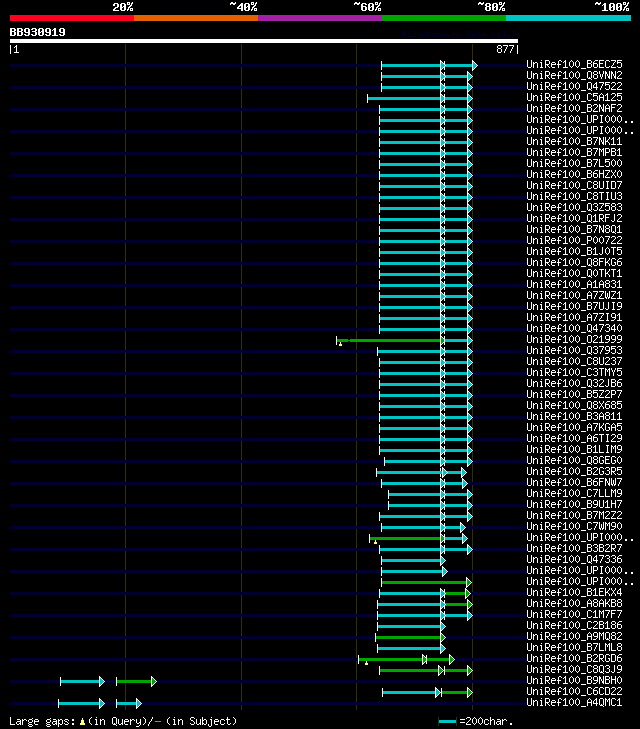
Task: Select the UniRef100_Q8GEG0 label
Action: click(x=574, y=460)
